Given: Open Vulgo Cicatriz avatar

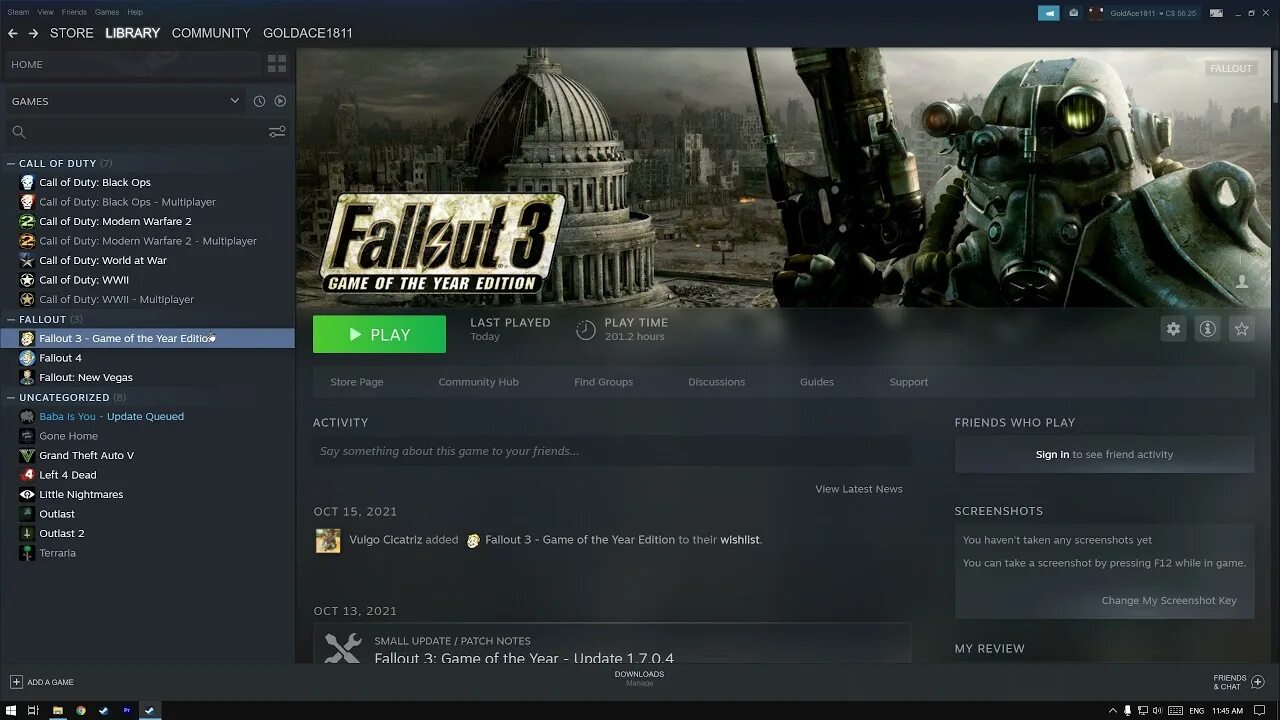Looking at the screenshot, I should click(328, 540).
